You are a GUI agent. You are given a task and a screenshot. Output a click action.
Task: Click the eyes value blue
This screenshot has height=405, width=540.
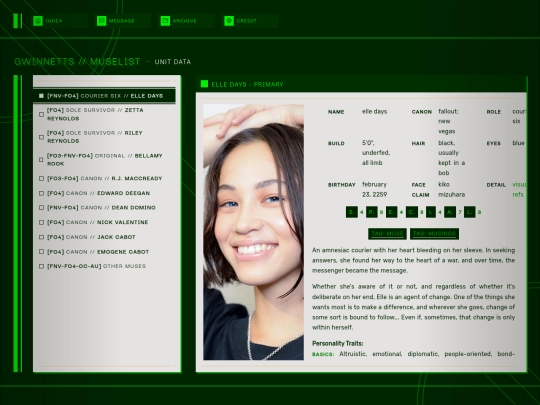point(518,143)
